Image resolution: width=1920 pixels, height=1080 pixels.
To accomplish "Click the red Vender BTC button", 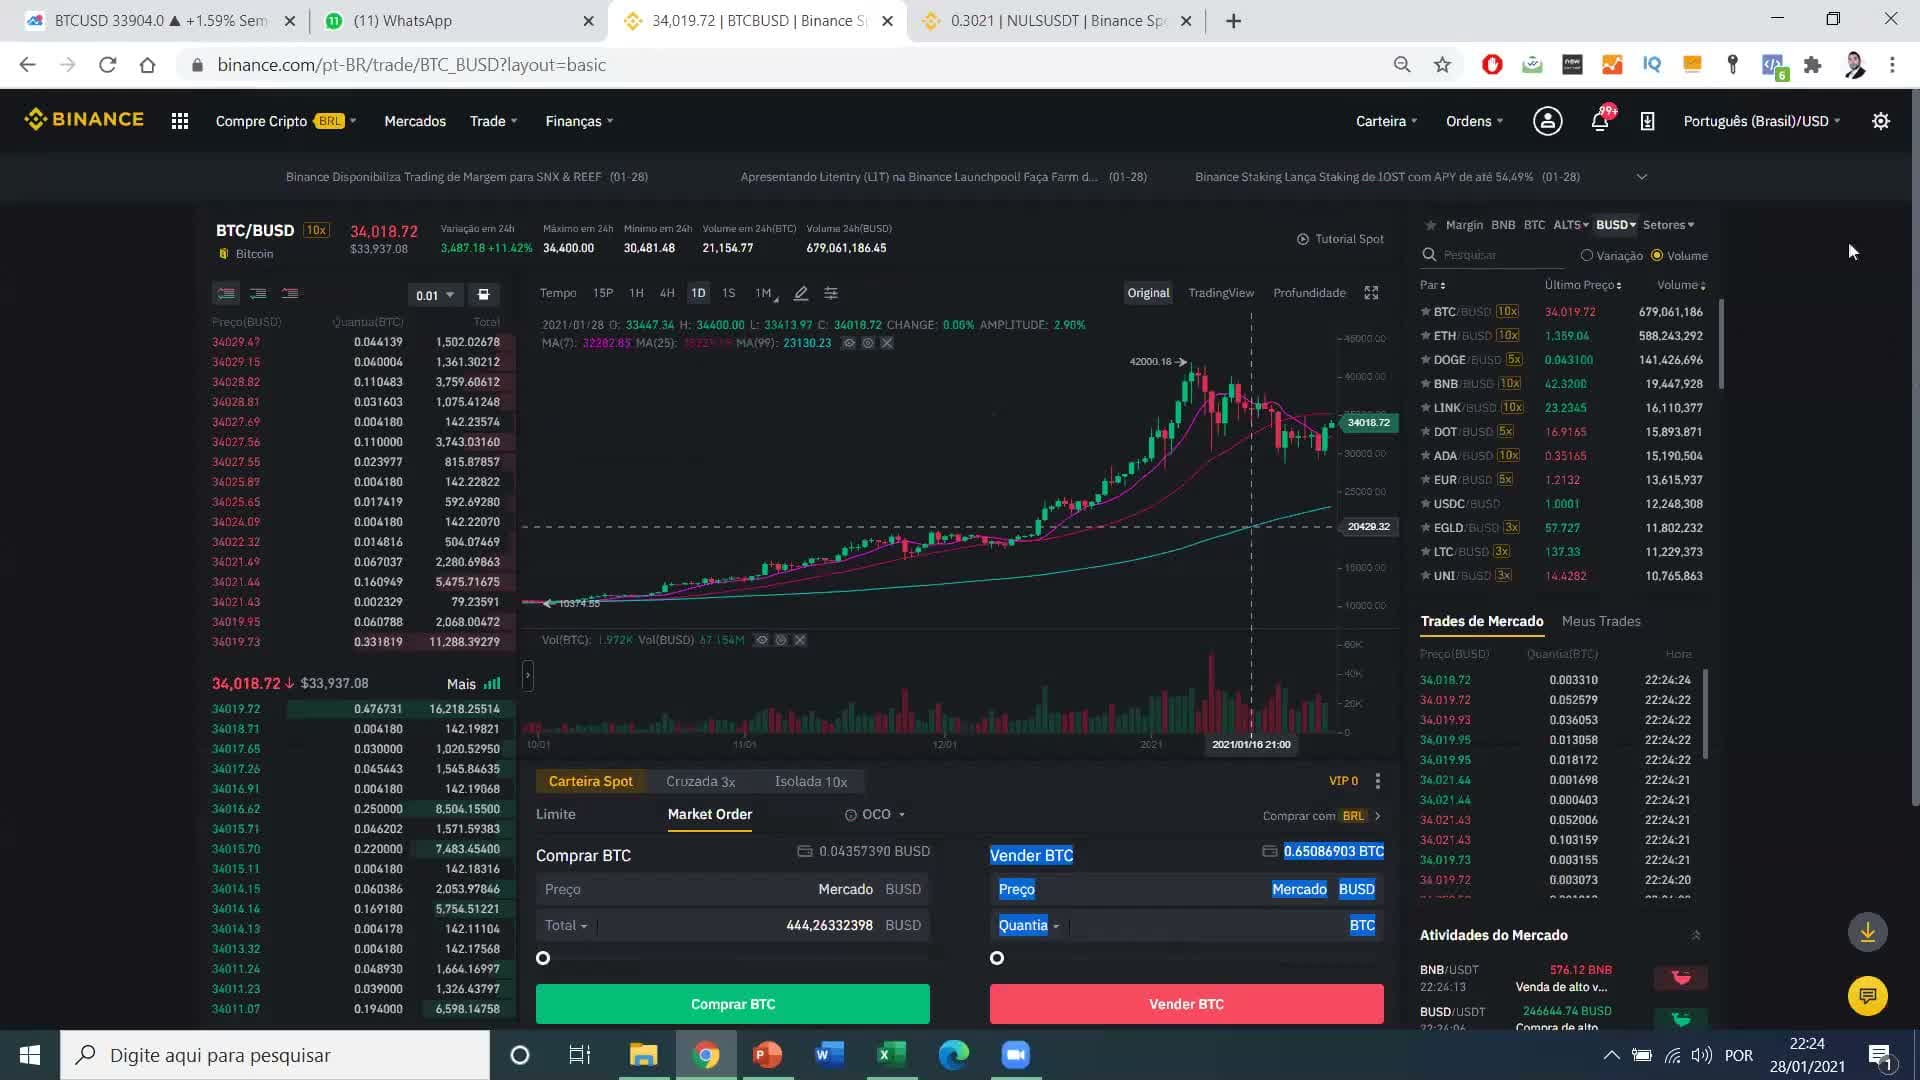I will [1186, 1004].
